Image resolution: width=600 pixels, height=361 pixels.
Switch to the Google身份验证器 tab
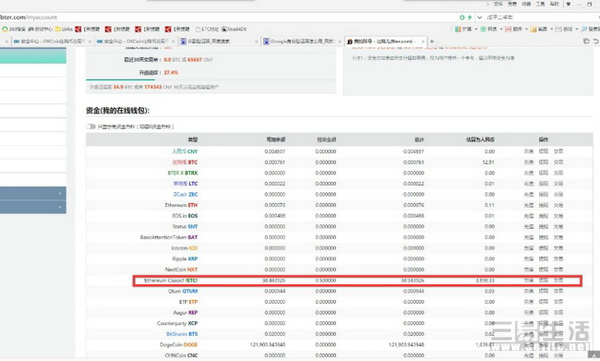tap(302, 41)
